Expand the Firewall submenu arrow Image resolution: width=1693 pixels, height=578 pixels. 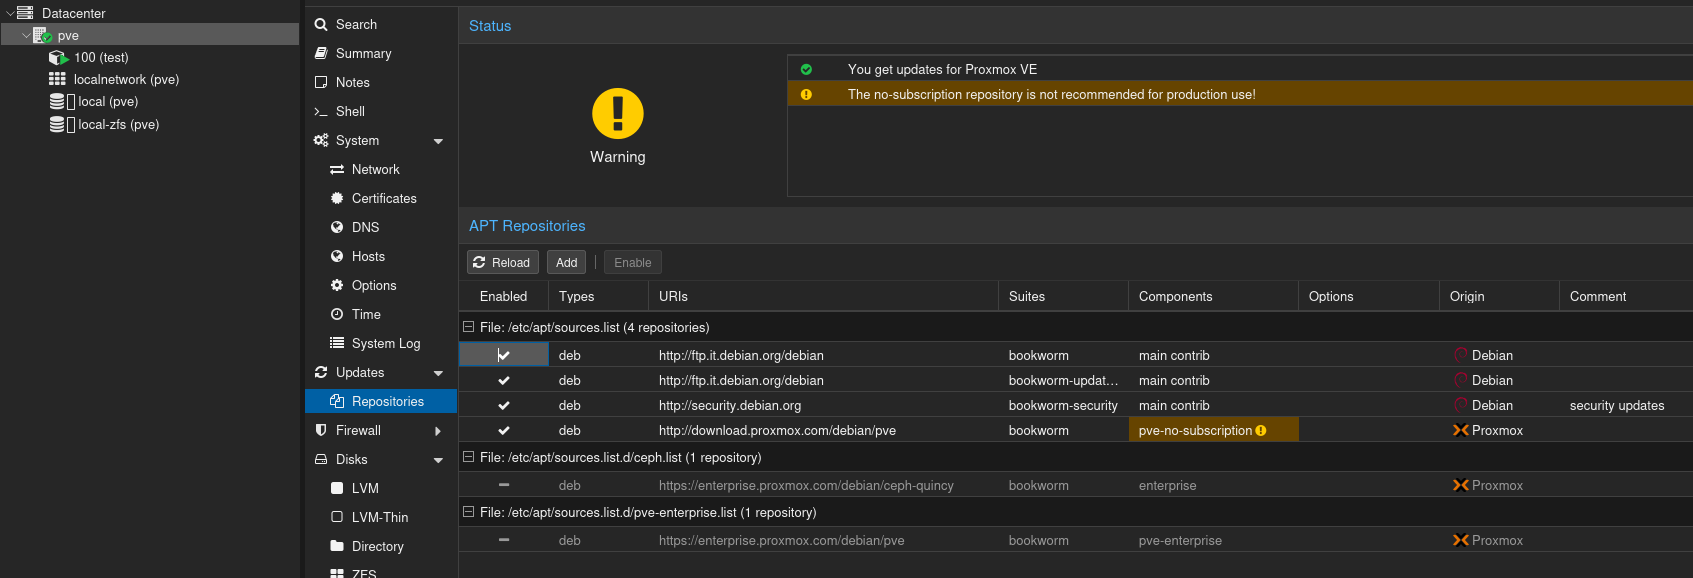(x=438, y=431)
